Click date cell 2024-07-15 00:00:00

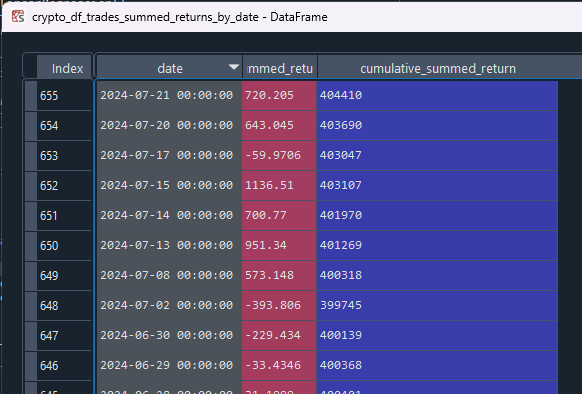click(169, 186)
